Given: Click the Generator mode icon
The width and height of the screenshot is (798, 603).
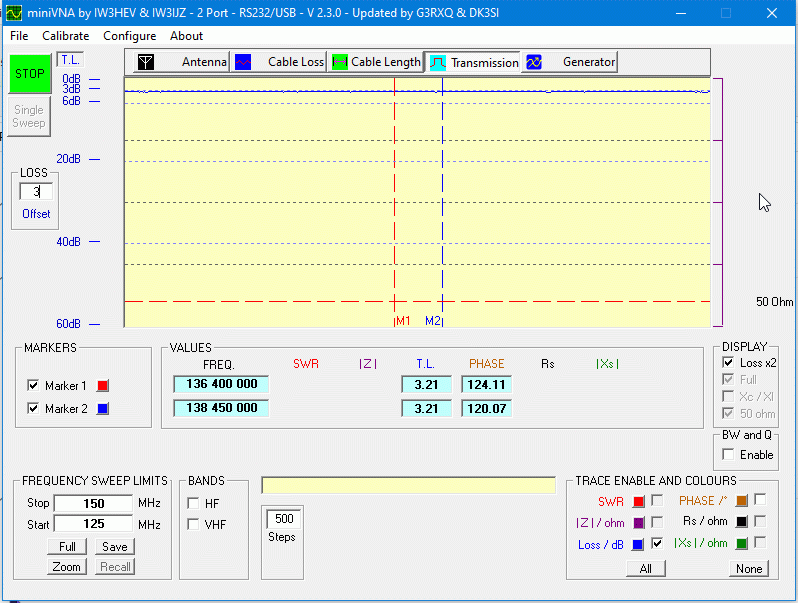Looking at the screenshot, I should 534,62.
